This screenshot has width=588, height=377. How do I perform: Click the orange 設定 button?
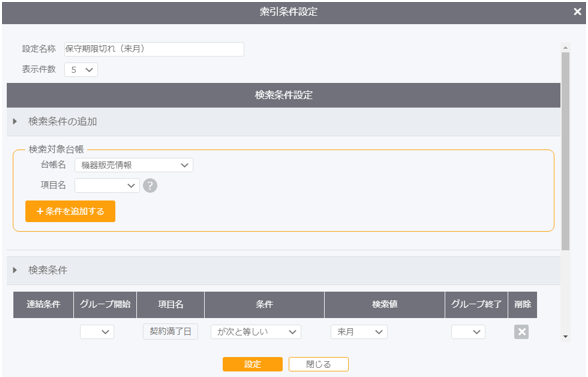point(252,364)
